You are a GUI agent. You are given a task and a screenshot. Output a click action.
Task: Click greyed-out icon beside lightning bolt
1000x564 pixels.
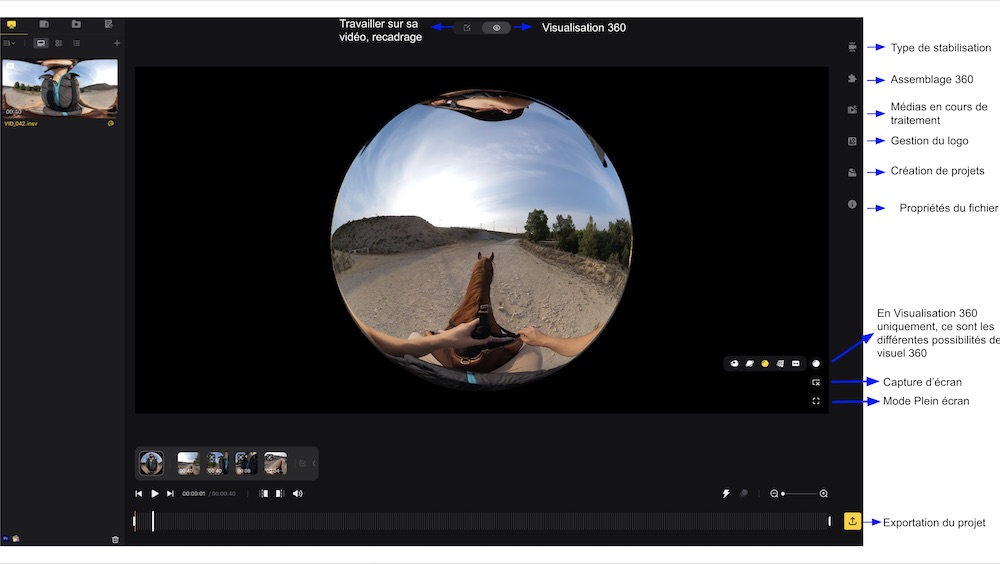(743, 493)
